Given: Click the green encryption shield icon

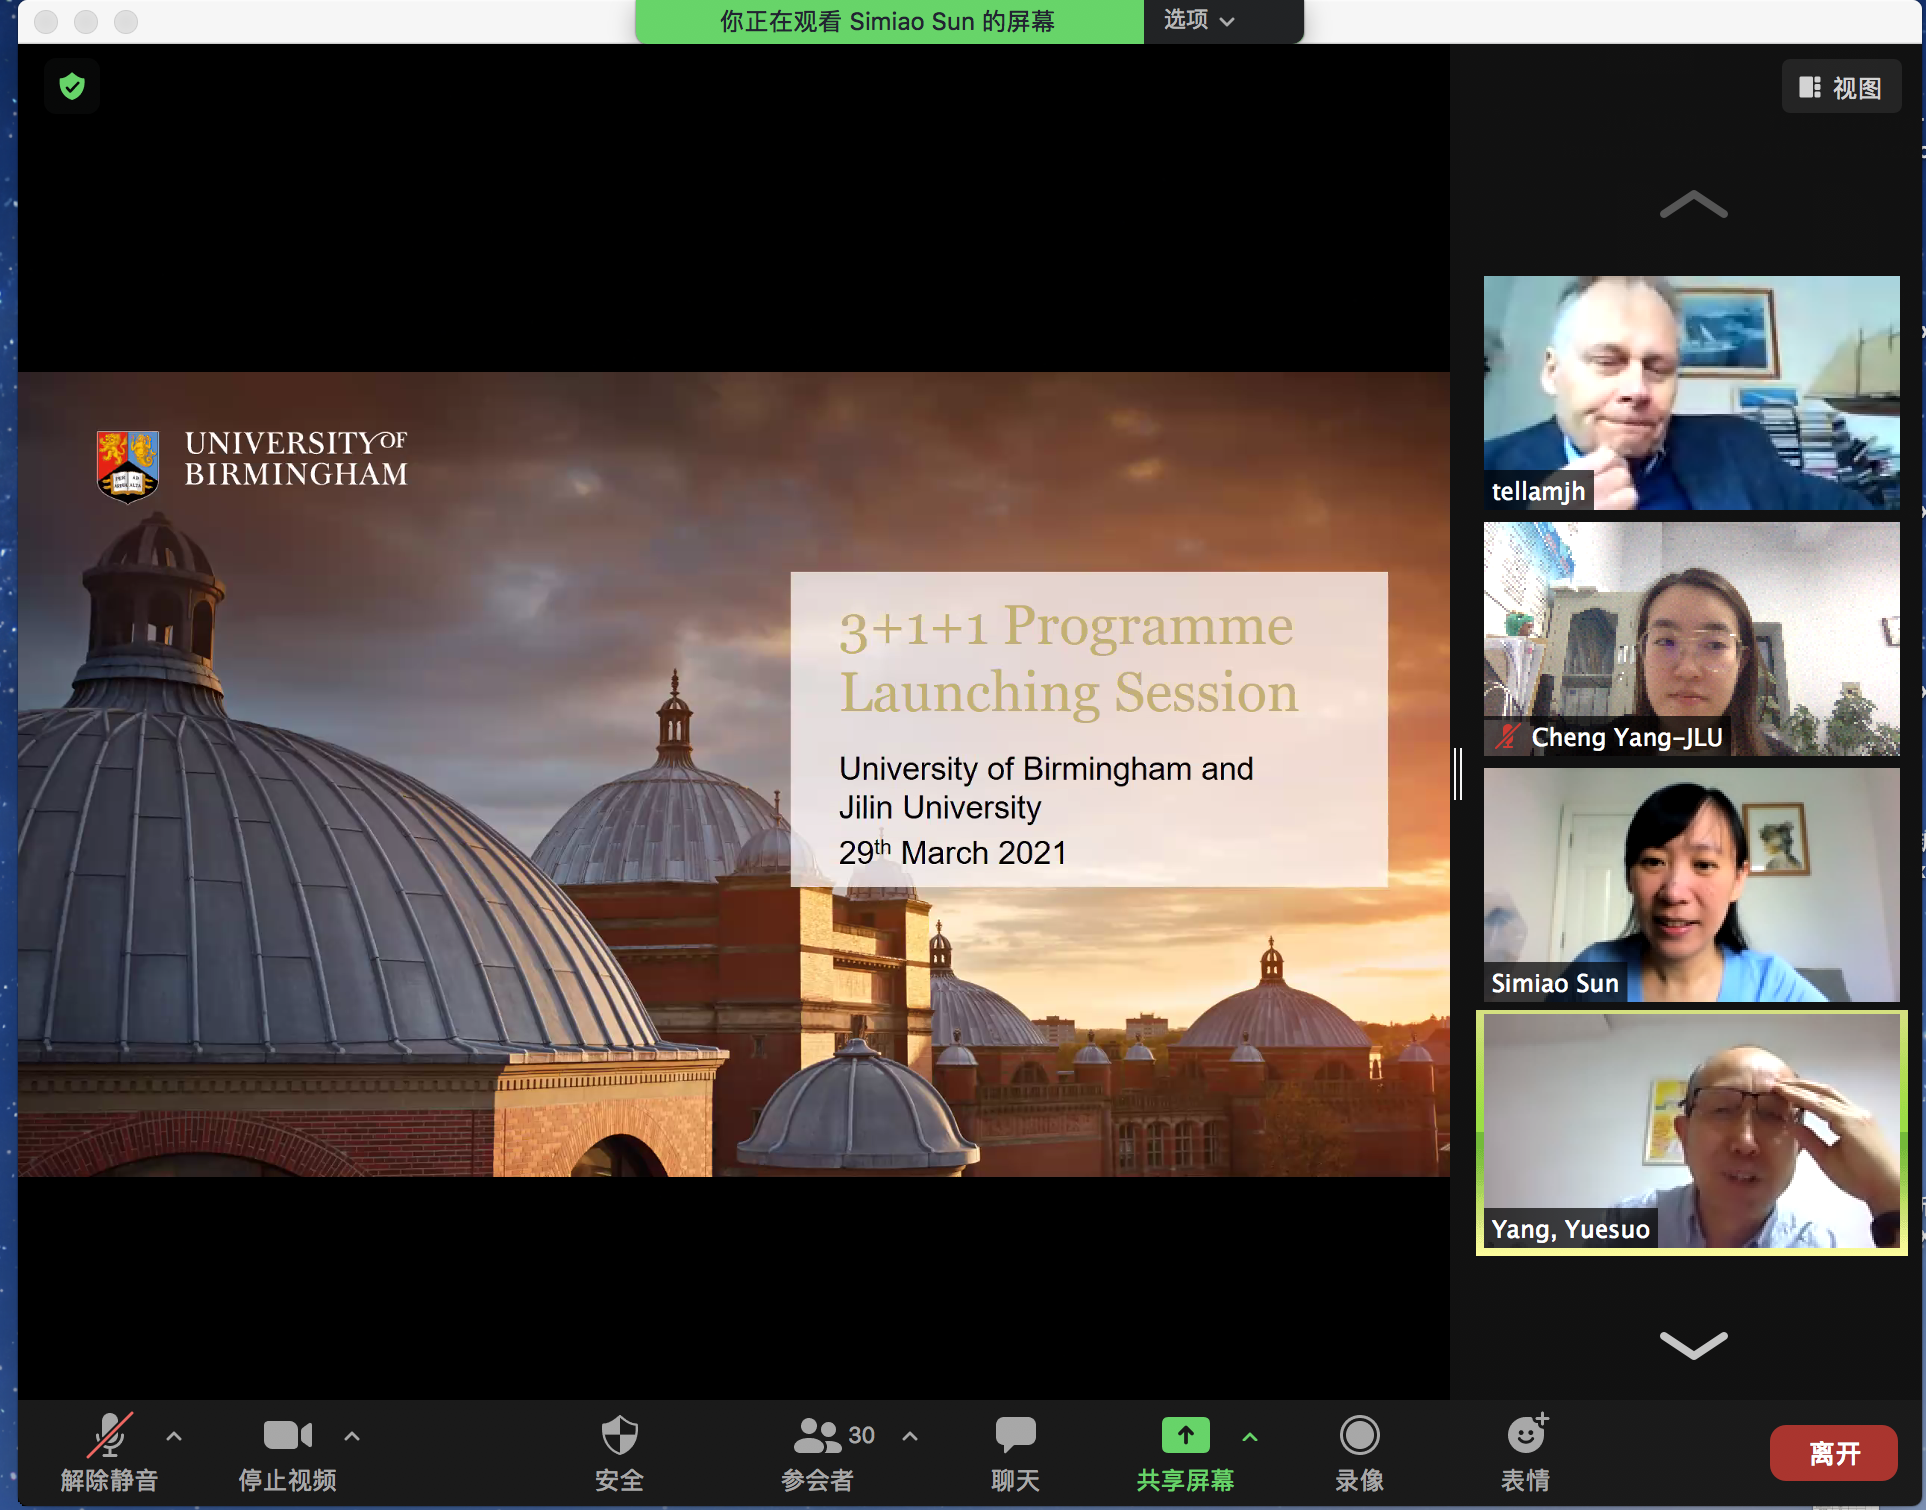Looking at the screenshot, I should tap(72, 87).
